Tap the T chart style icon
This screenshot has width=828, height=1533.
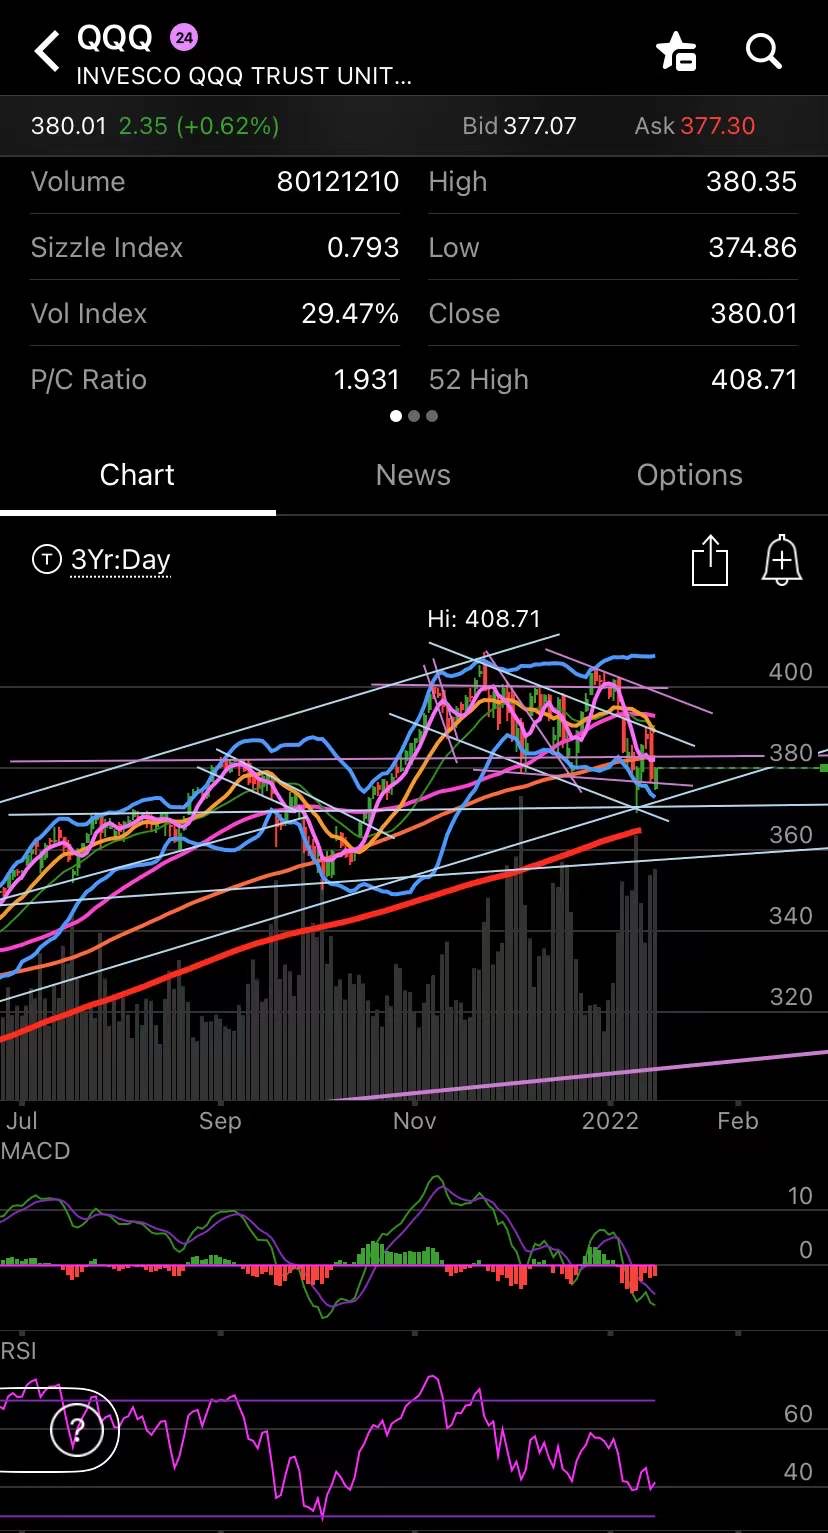tap(46, 559)
